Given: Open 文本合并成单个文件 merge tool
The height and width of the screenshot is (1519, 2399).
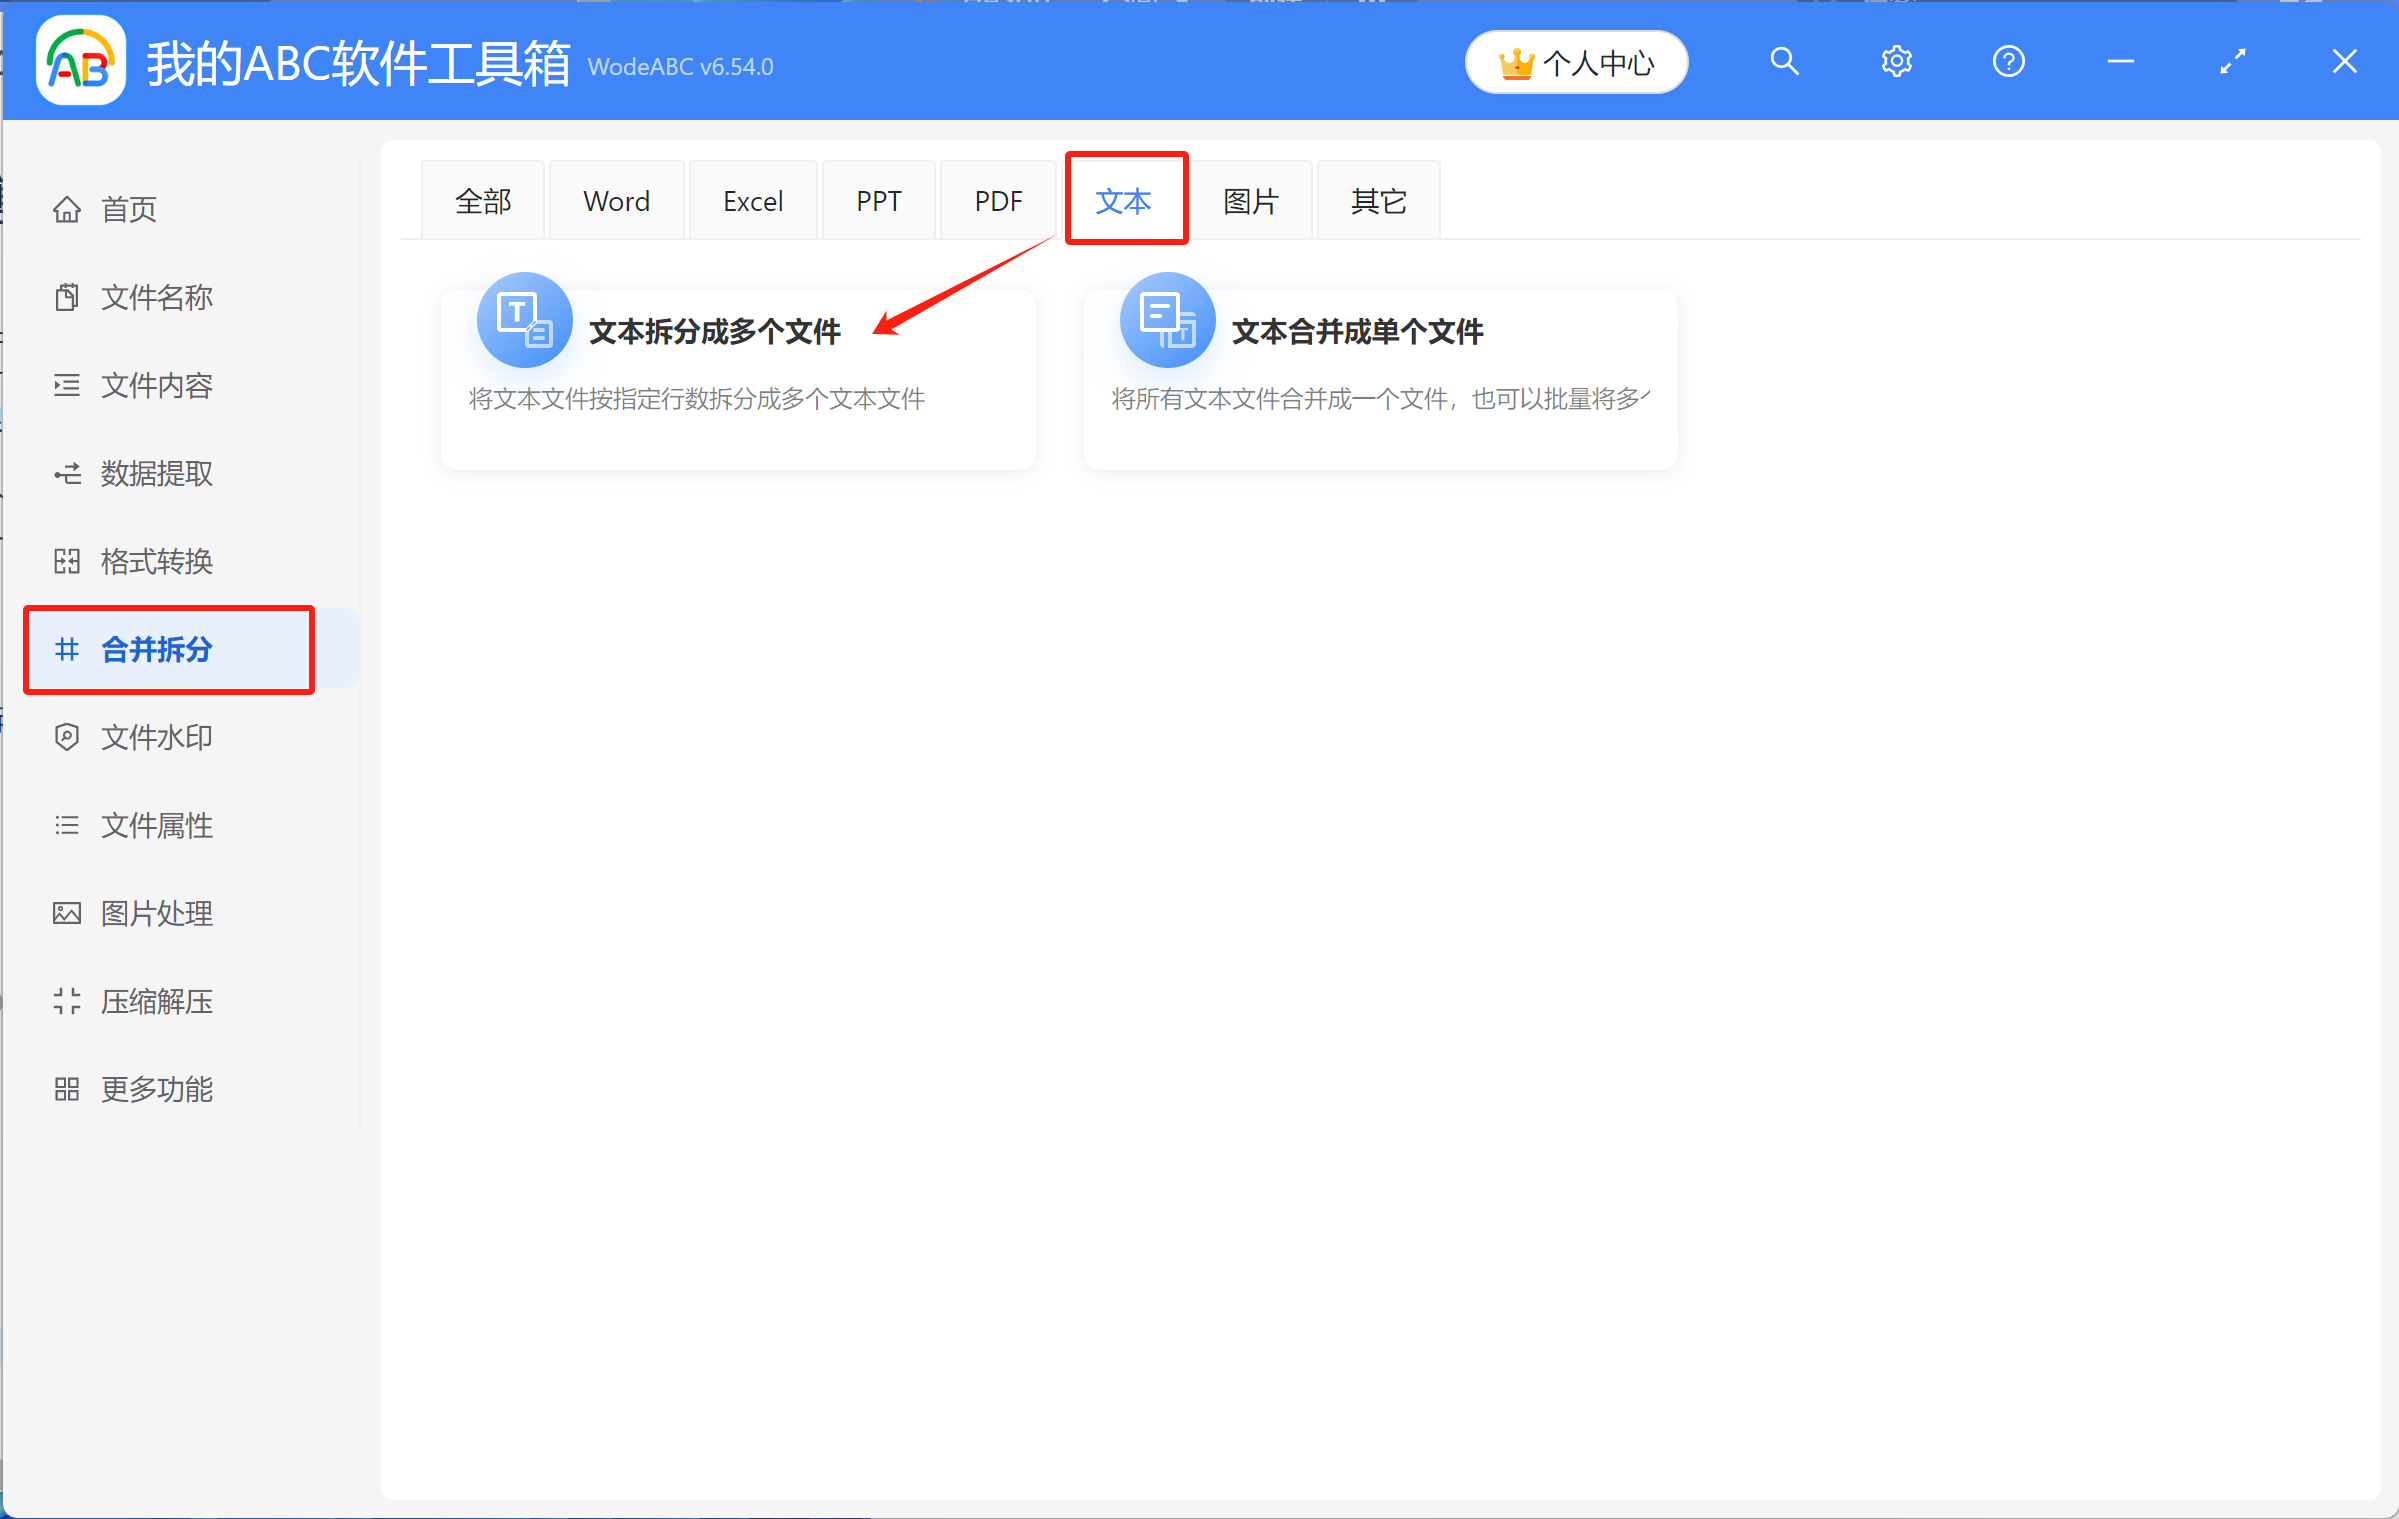Looking at the screenshot, I should [1357, 332].
